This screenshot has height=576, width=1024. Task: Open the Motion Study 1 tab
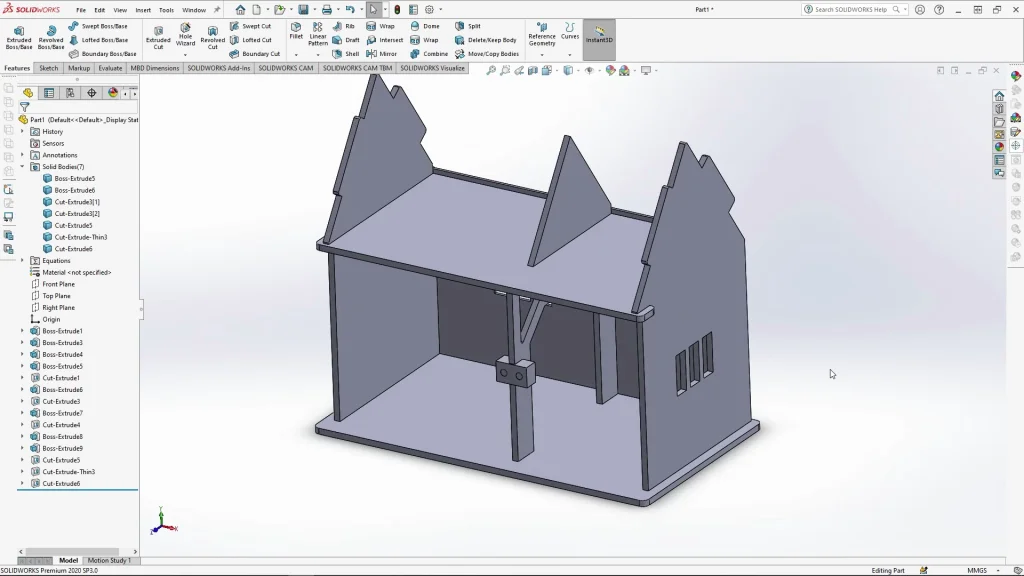(x=109, y=560)
